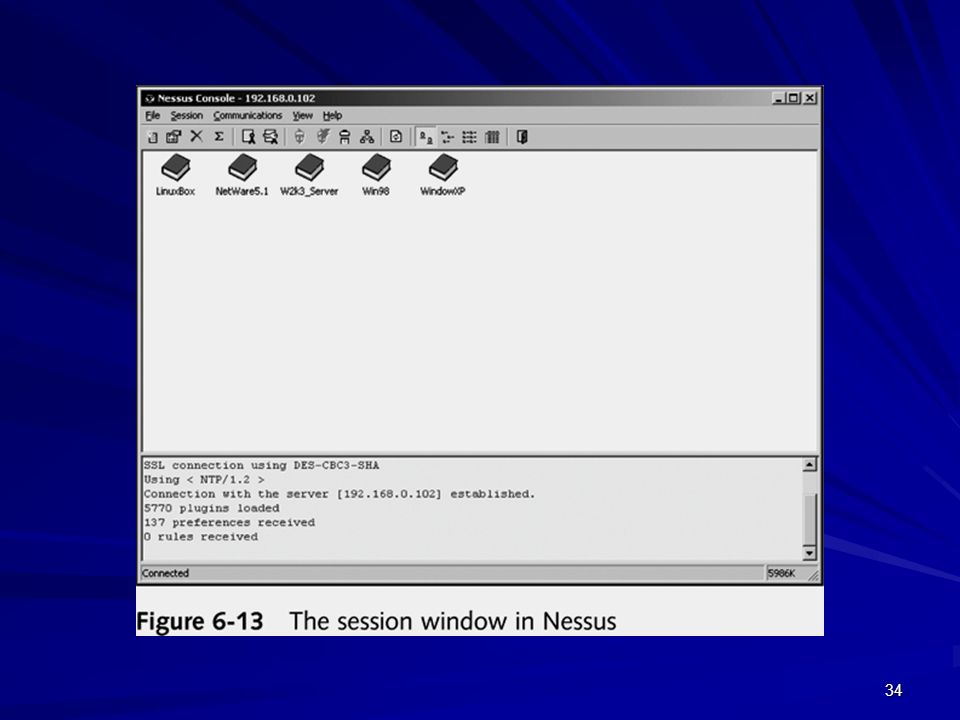Close the Nessus Console window
The height and width of the screenshot is (720, 960).
tap(810, 98)
